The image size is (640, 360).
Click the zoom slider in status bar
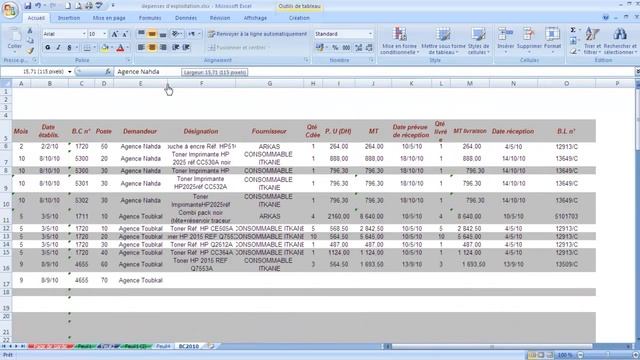click(608, 355)
